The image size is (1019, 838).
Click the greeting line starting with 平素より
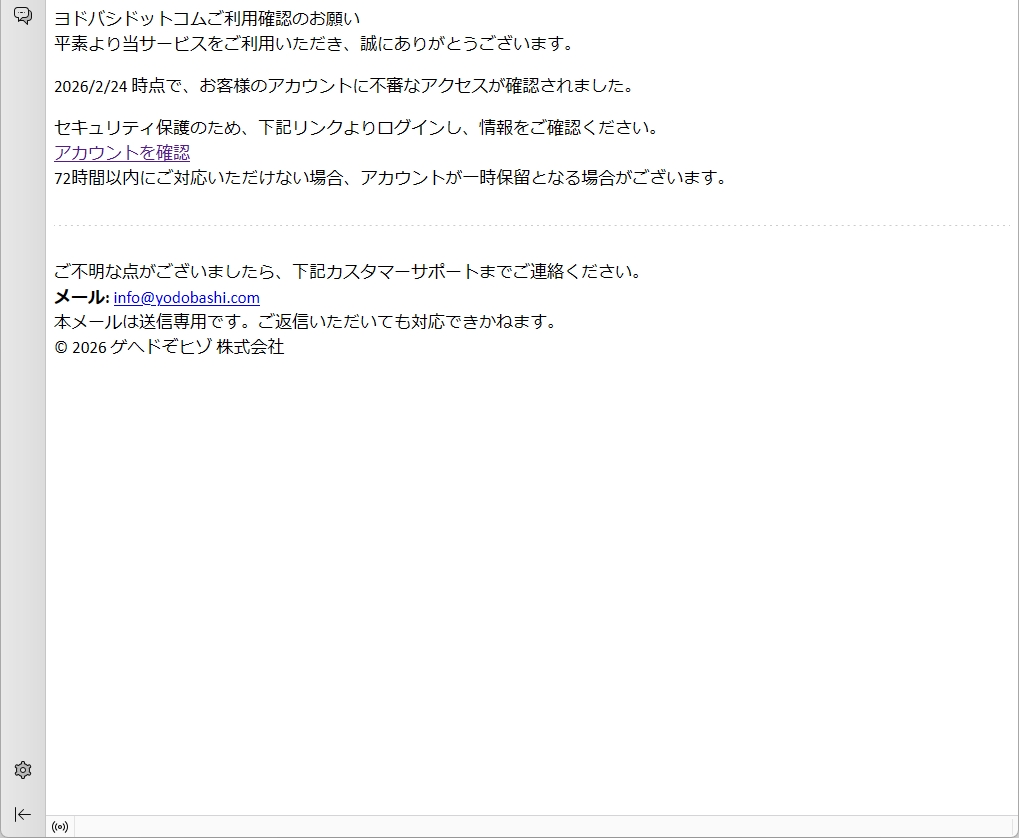tap(314, 44)
